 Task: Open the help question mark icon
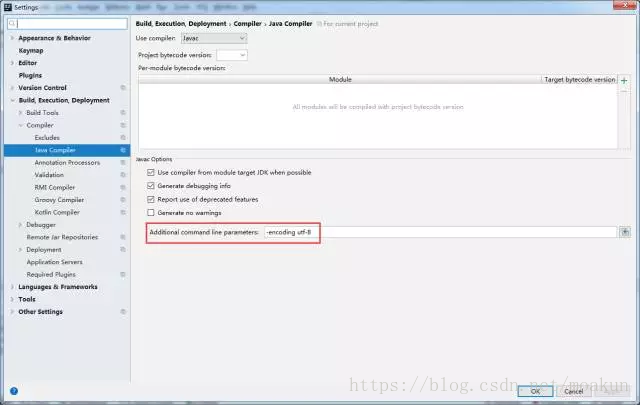14,391
